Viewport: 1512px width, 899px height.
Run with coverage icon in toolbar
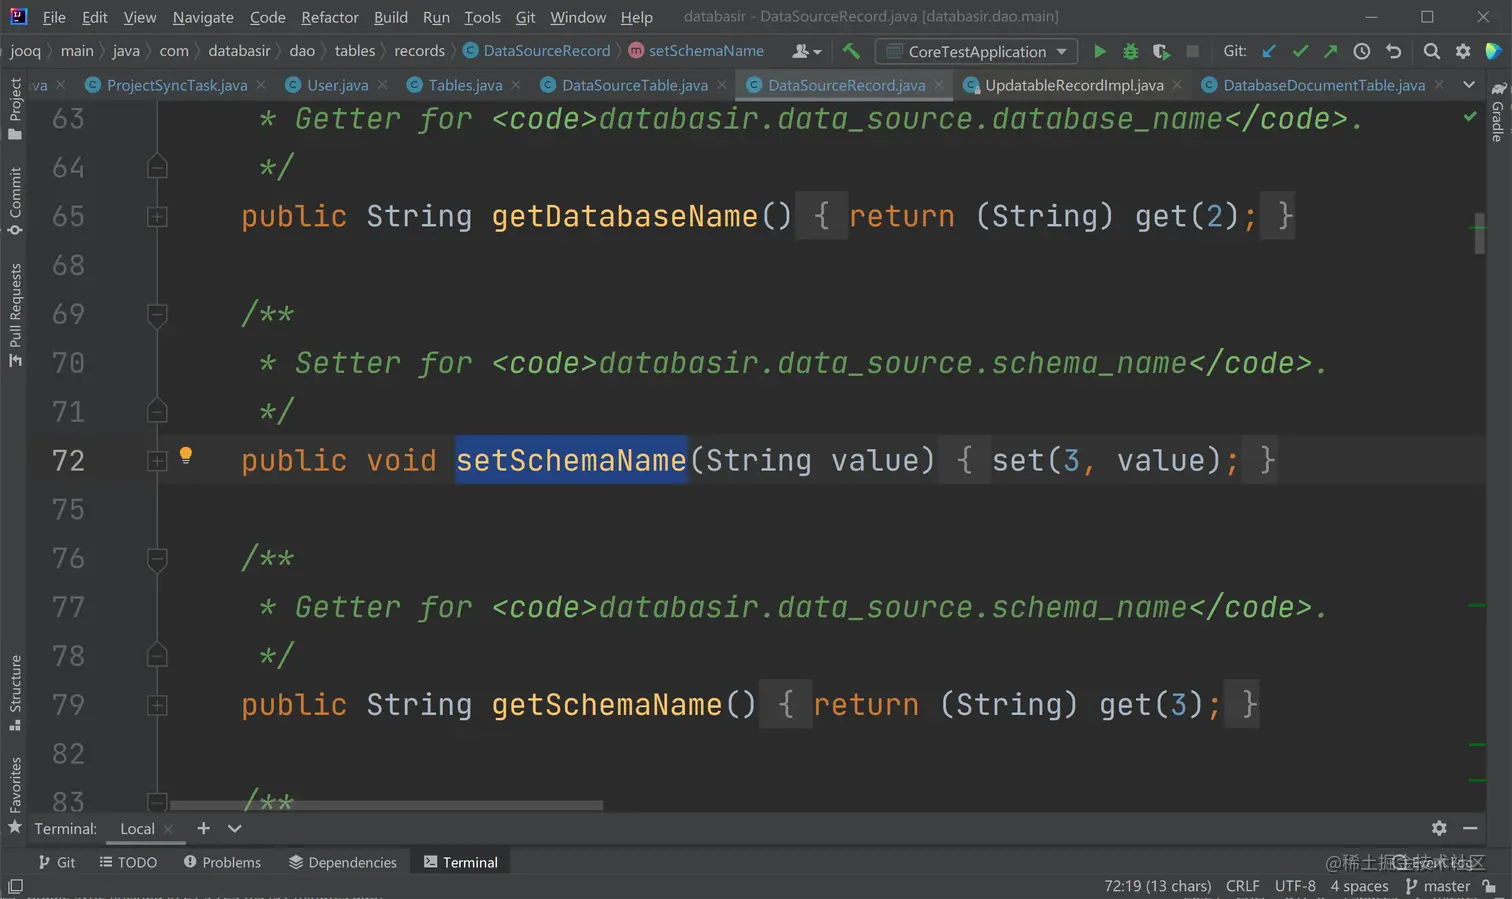pyautogui.click(x=1161, y=51)
